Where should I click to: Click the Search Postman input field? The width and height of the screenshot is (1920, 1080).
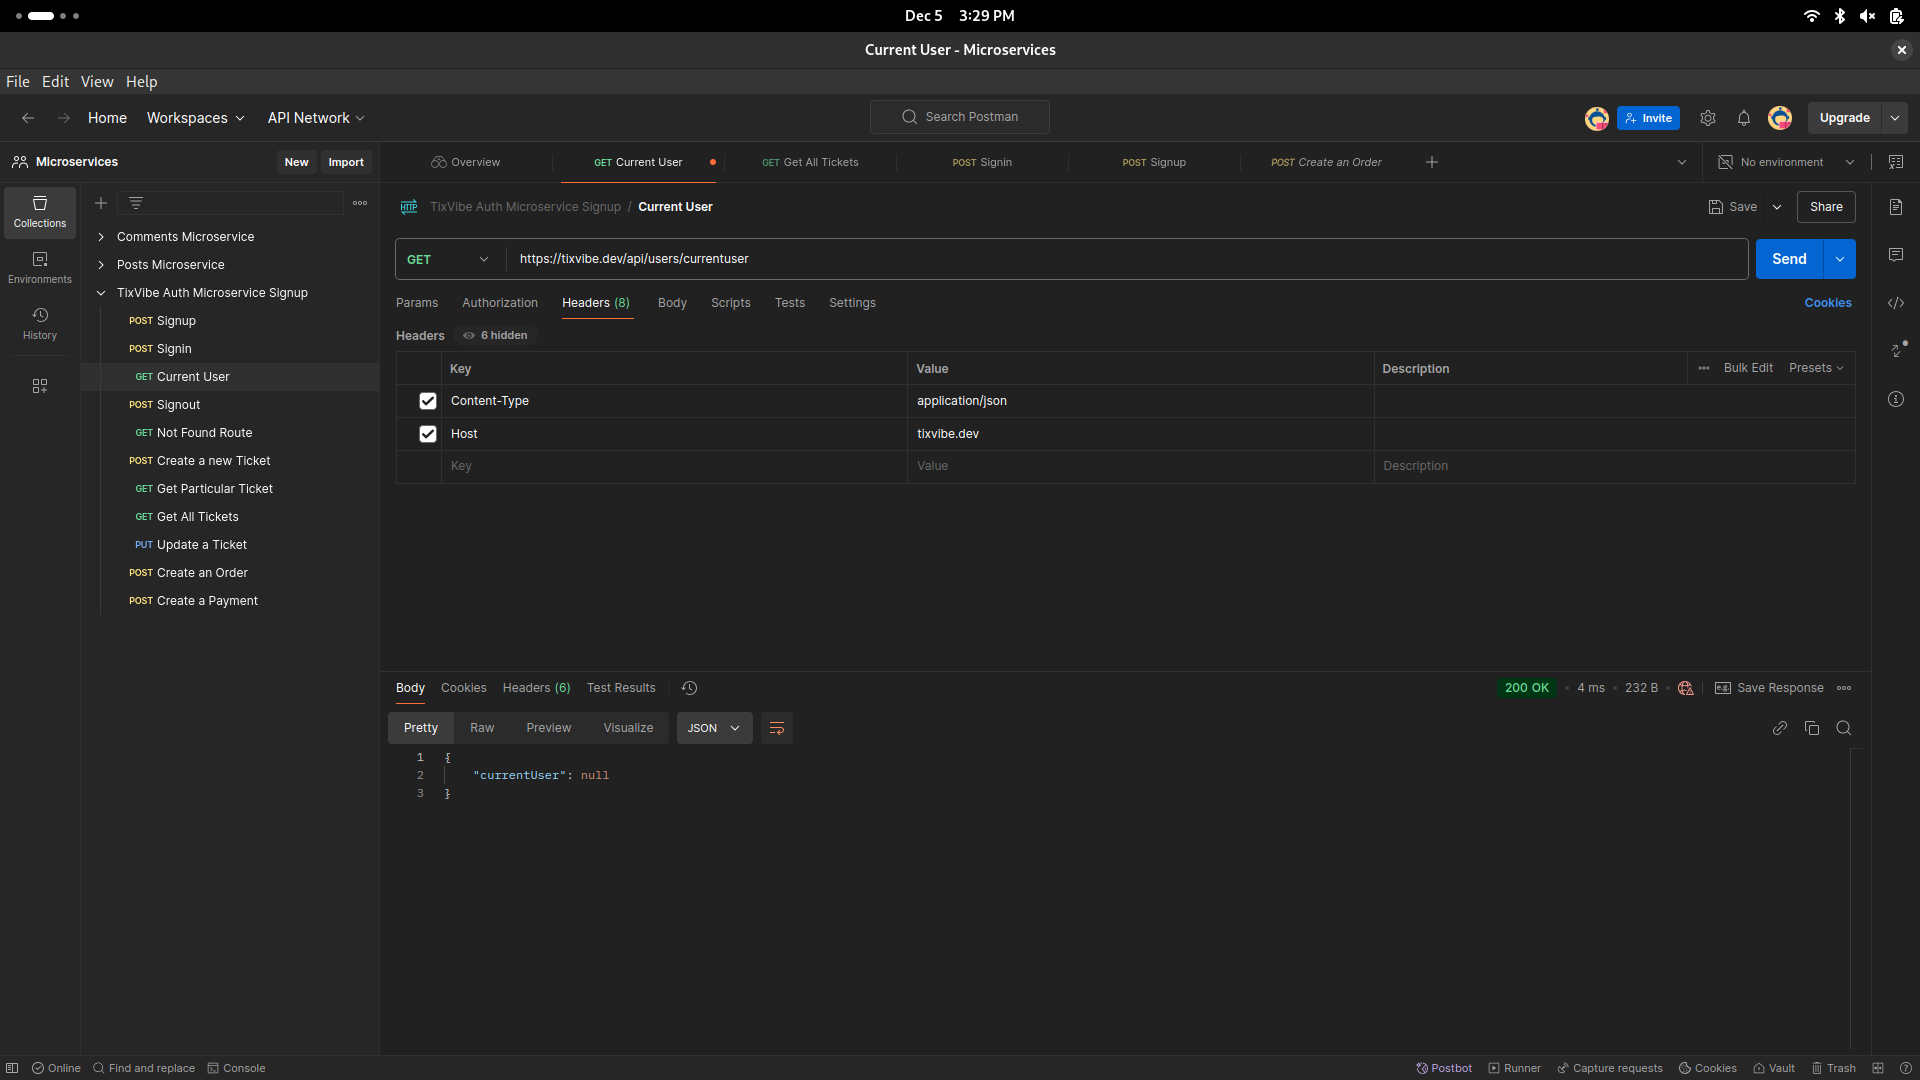pos(960,117)
